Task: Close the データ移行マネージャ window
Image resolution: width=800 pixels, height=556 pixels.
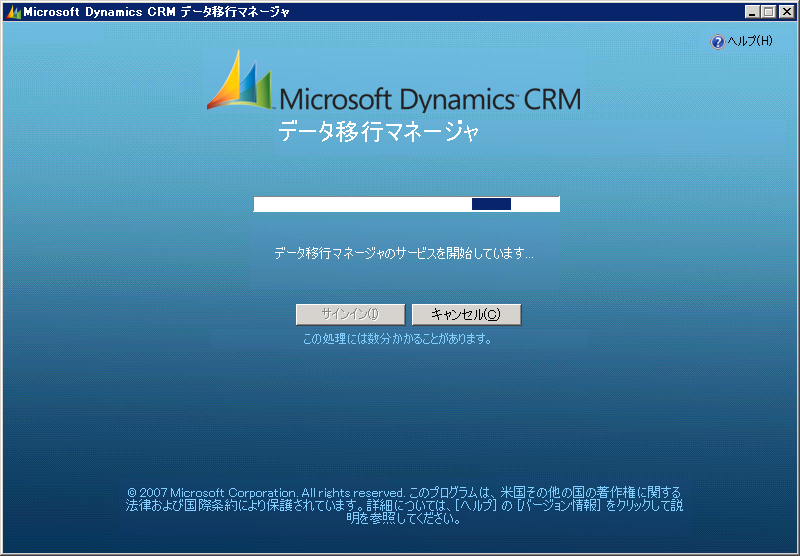Action: pyautogui.click(x=786, y=12)
